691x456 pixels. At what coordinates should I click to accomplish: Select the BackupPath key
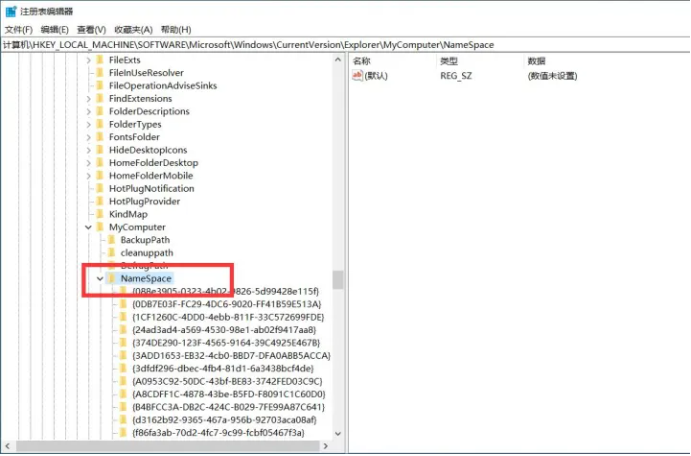145,240
